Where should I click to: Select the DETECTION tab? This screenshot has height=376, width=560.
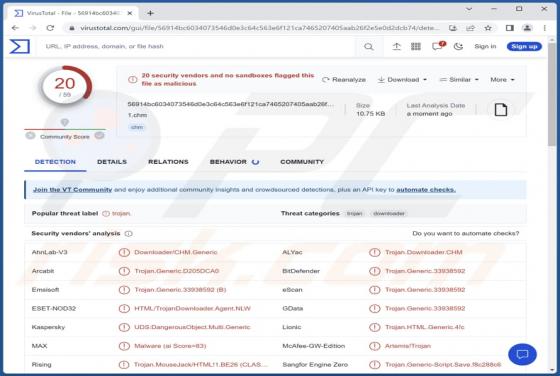point(55,162)
